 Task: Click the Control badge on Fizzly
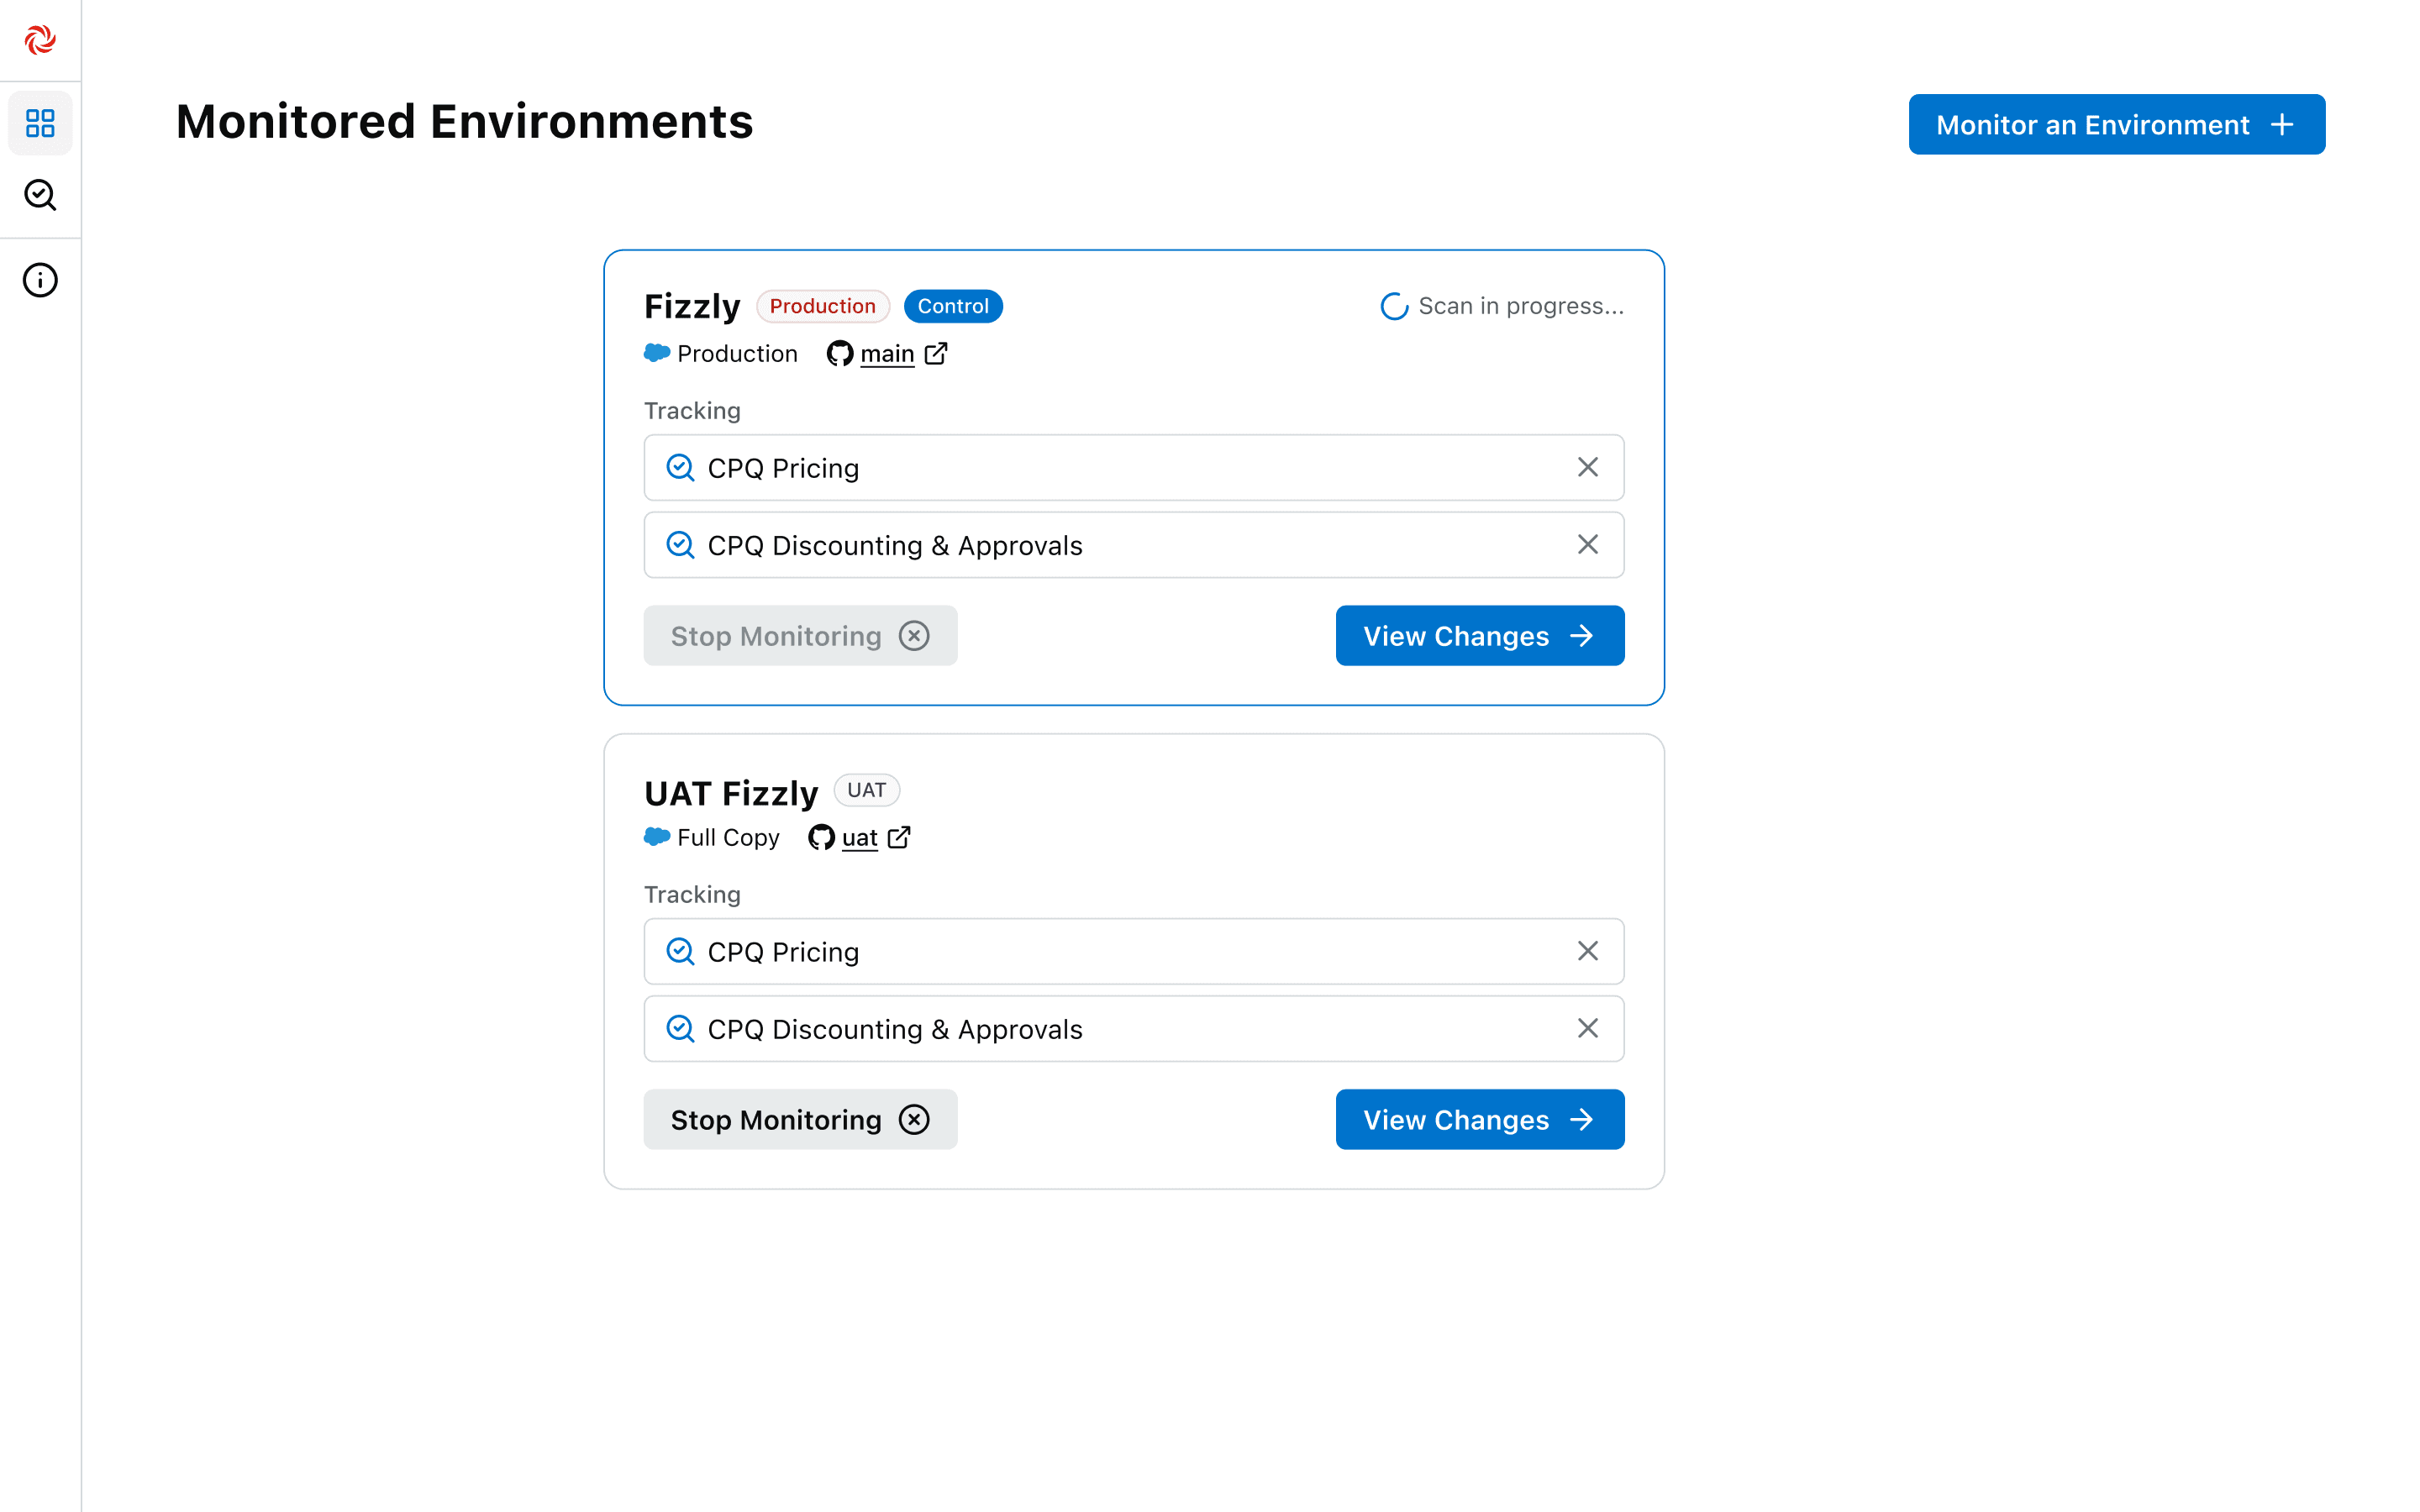(952, 306)
